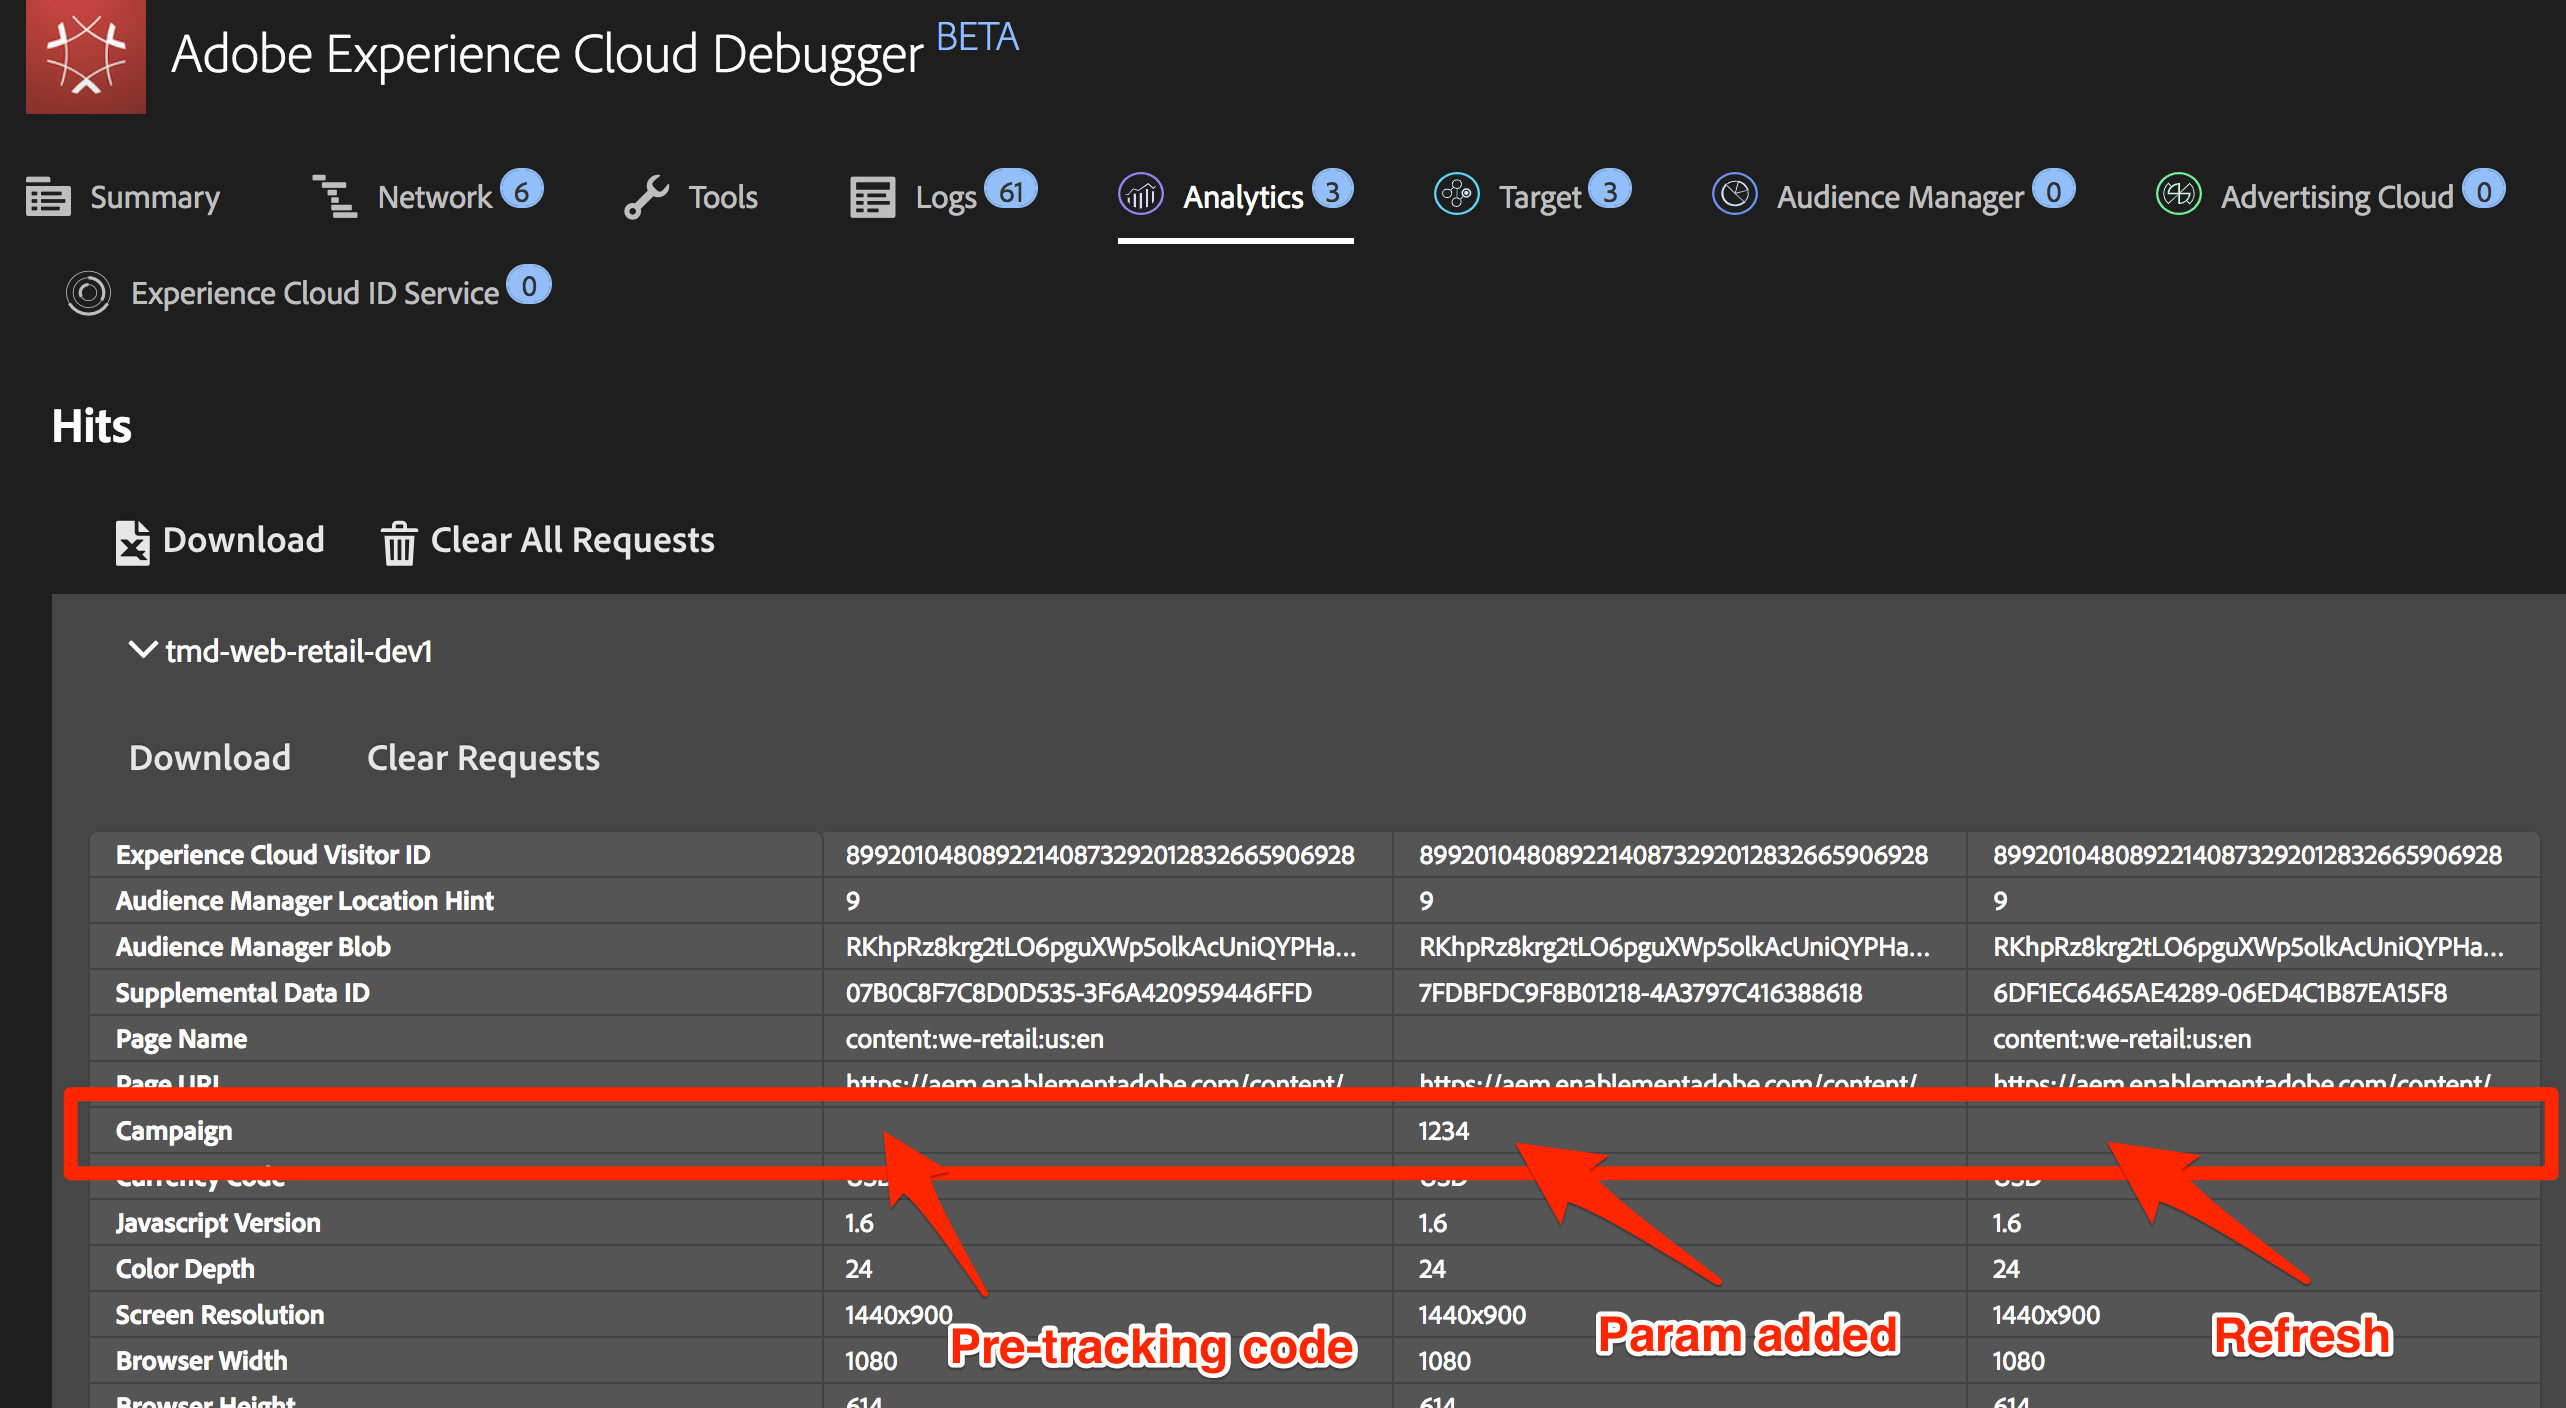Click the Campaign value 1234 cell
This screenshot has height=1408, width=2566.
[x=1443, y=1131]
